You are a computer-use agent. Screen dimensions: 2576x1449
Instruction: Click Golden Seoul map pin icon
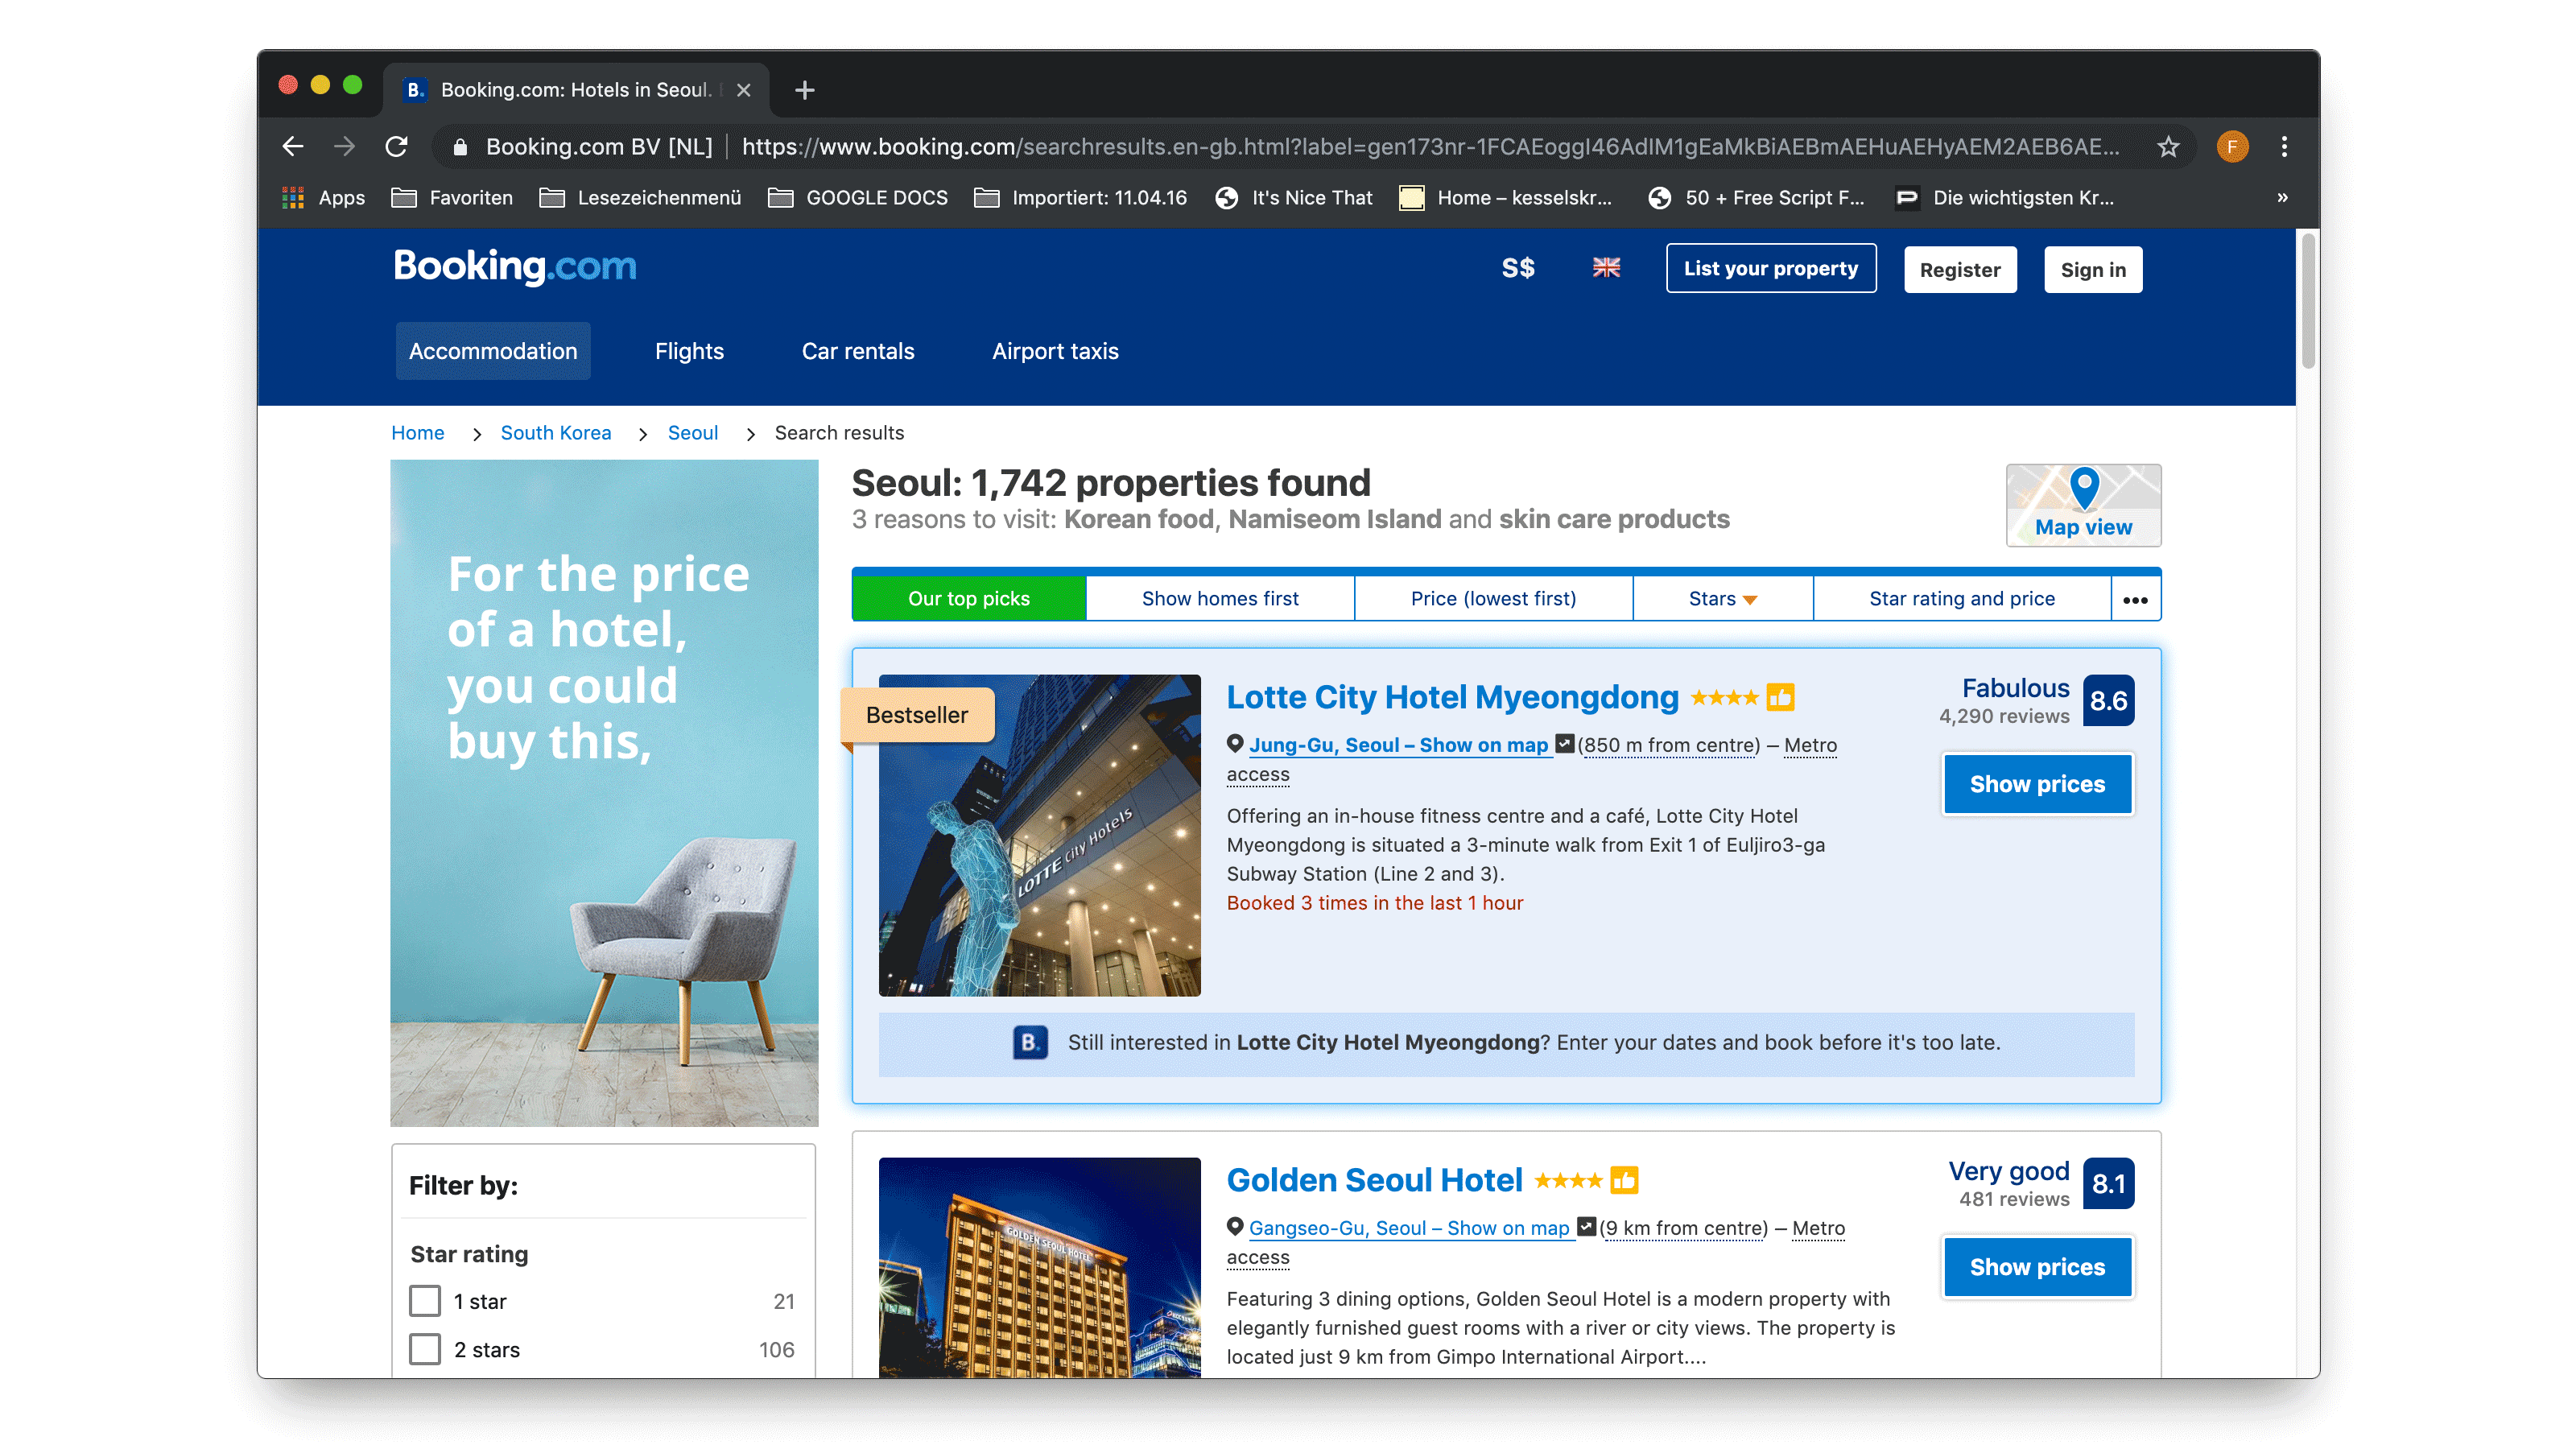point(1235,1226)
